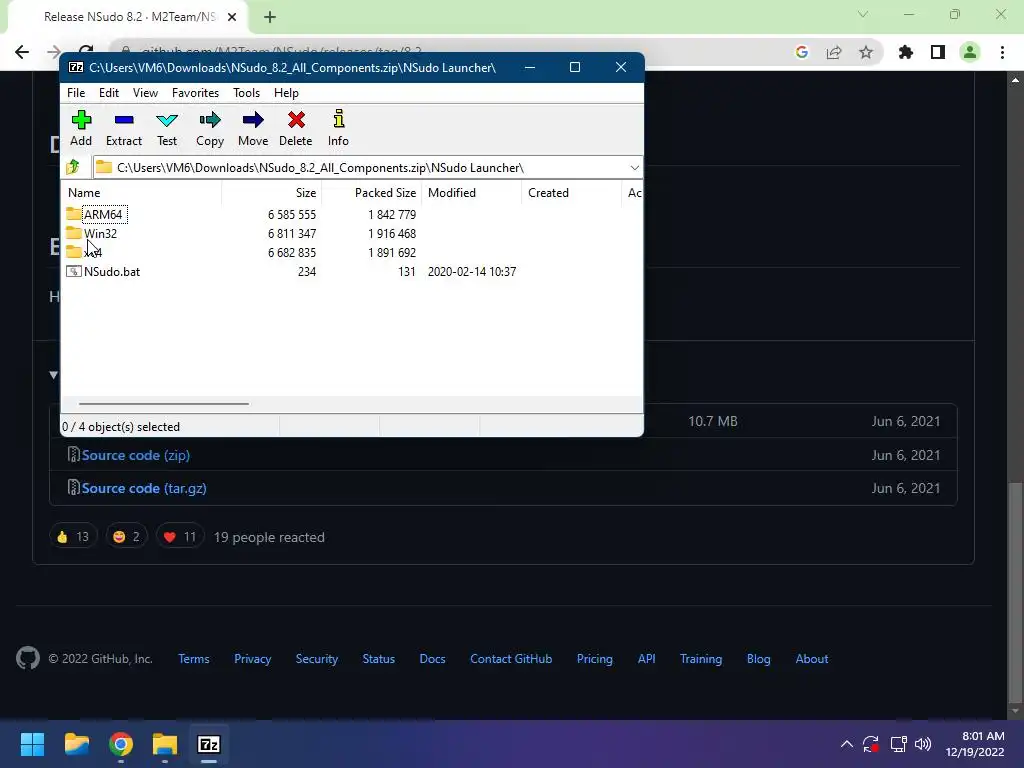Open the Security footer link

(317, 659)
